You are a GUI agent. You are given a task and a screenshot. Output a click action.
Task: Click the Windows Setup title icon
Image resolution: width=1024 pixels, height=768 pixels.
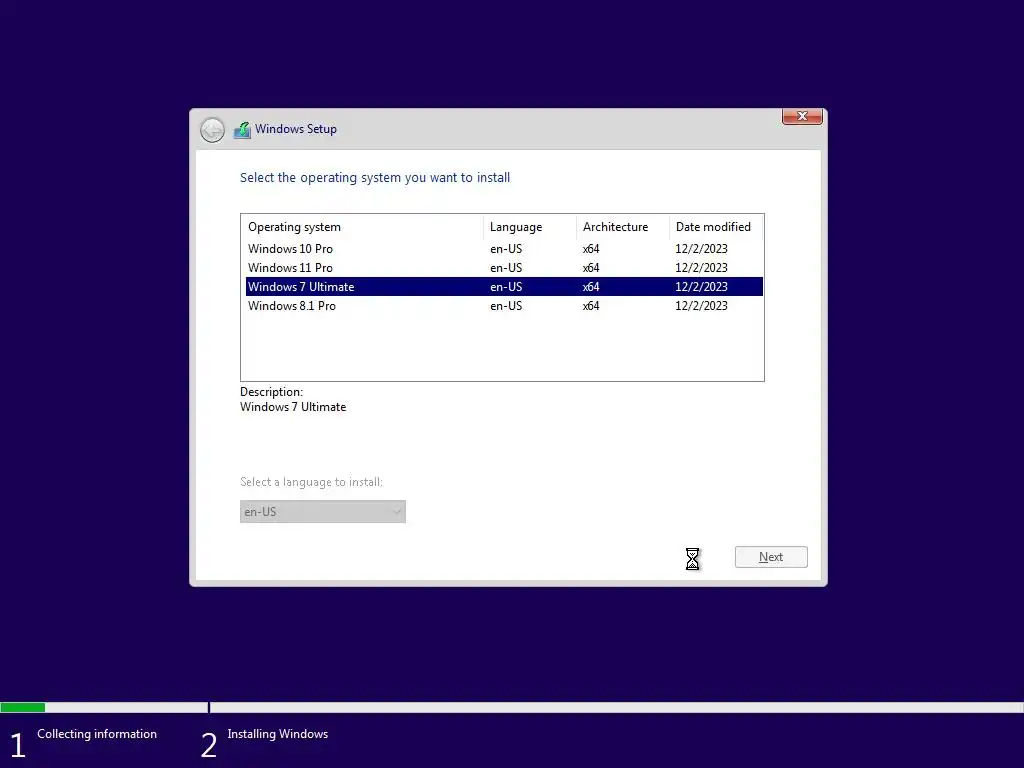click(x=242, y=129)
